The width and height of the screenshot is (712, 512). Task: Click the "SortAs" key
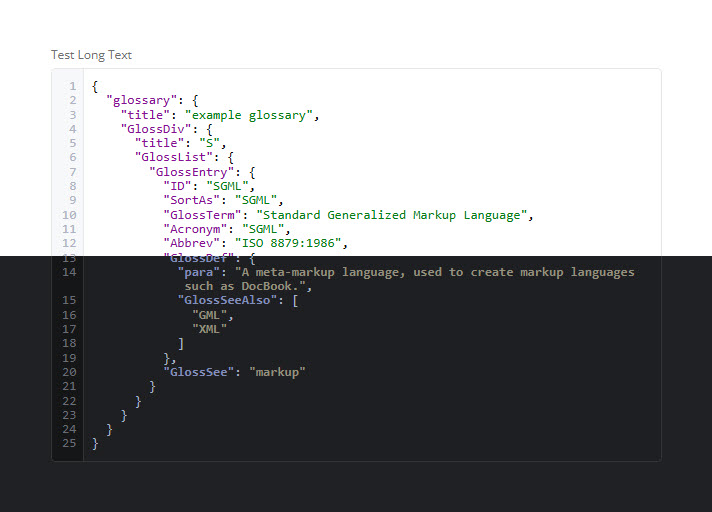coord(192,200)
